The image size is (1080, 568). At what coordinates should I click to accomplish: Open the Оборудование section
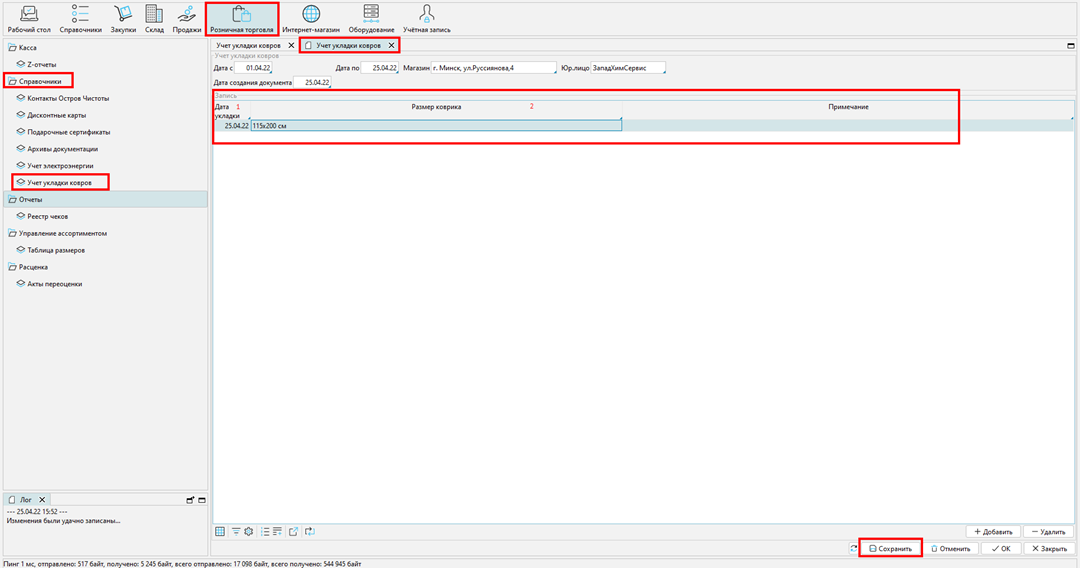pyautogui.click(x=371, y=19)
